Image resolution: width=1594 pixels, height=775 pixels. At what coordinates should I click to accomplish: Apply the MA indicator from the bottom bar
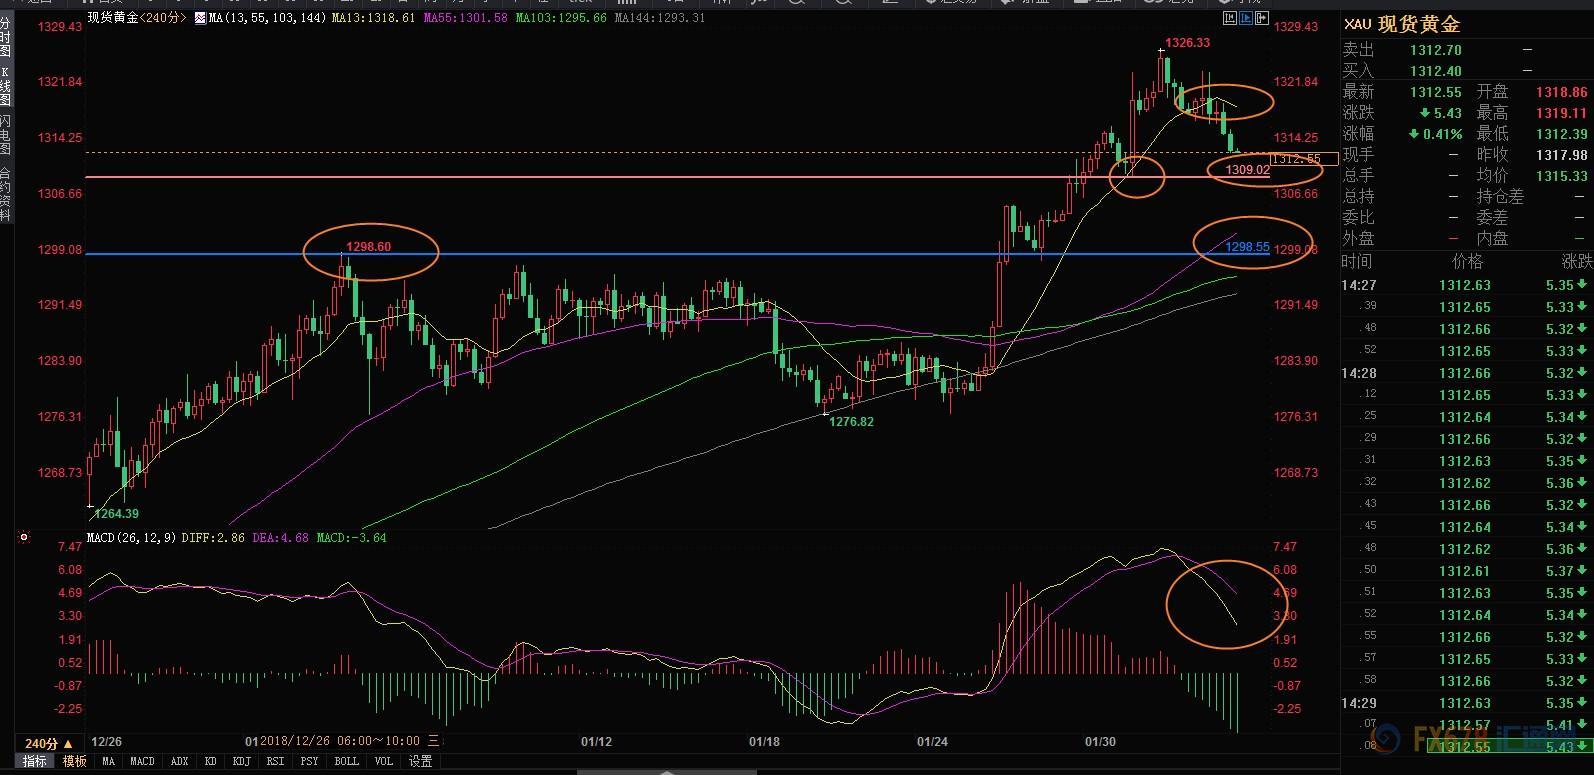click(108, 762)
